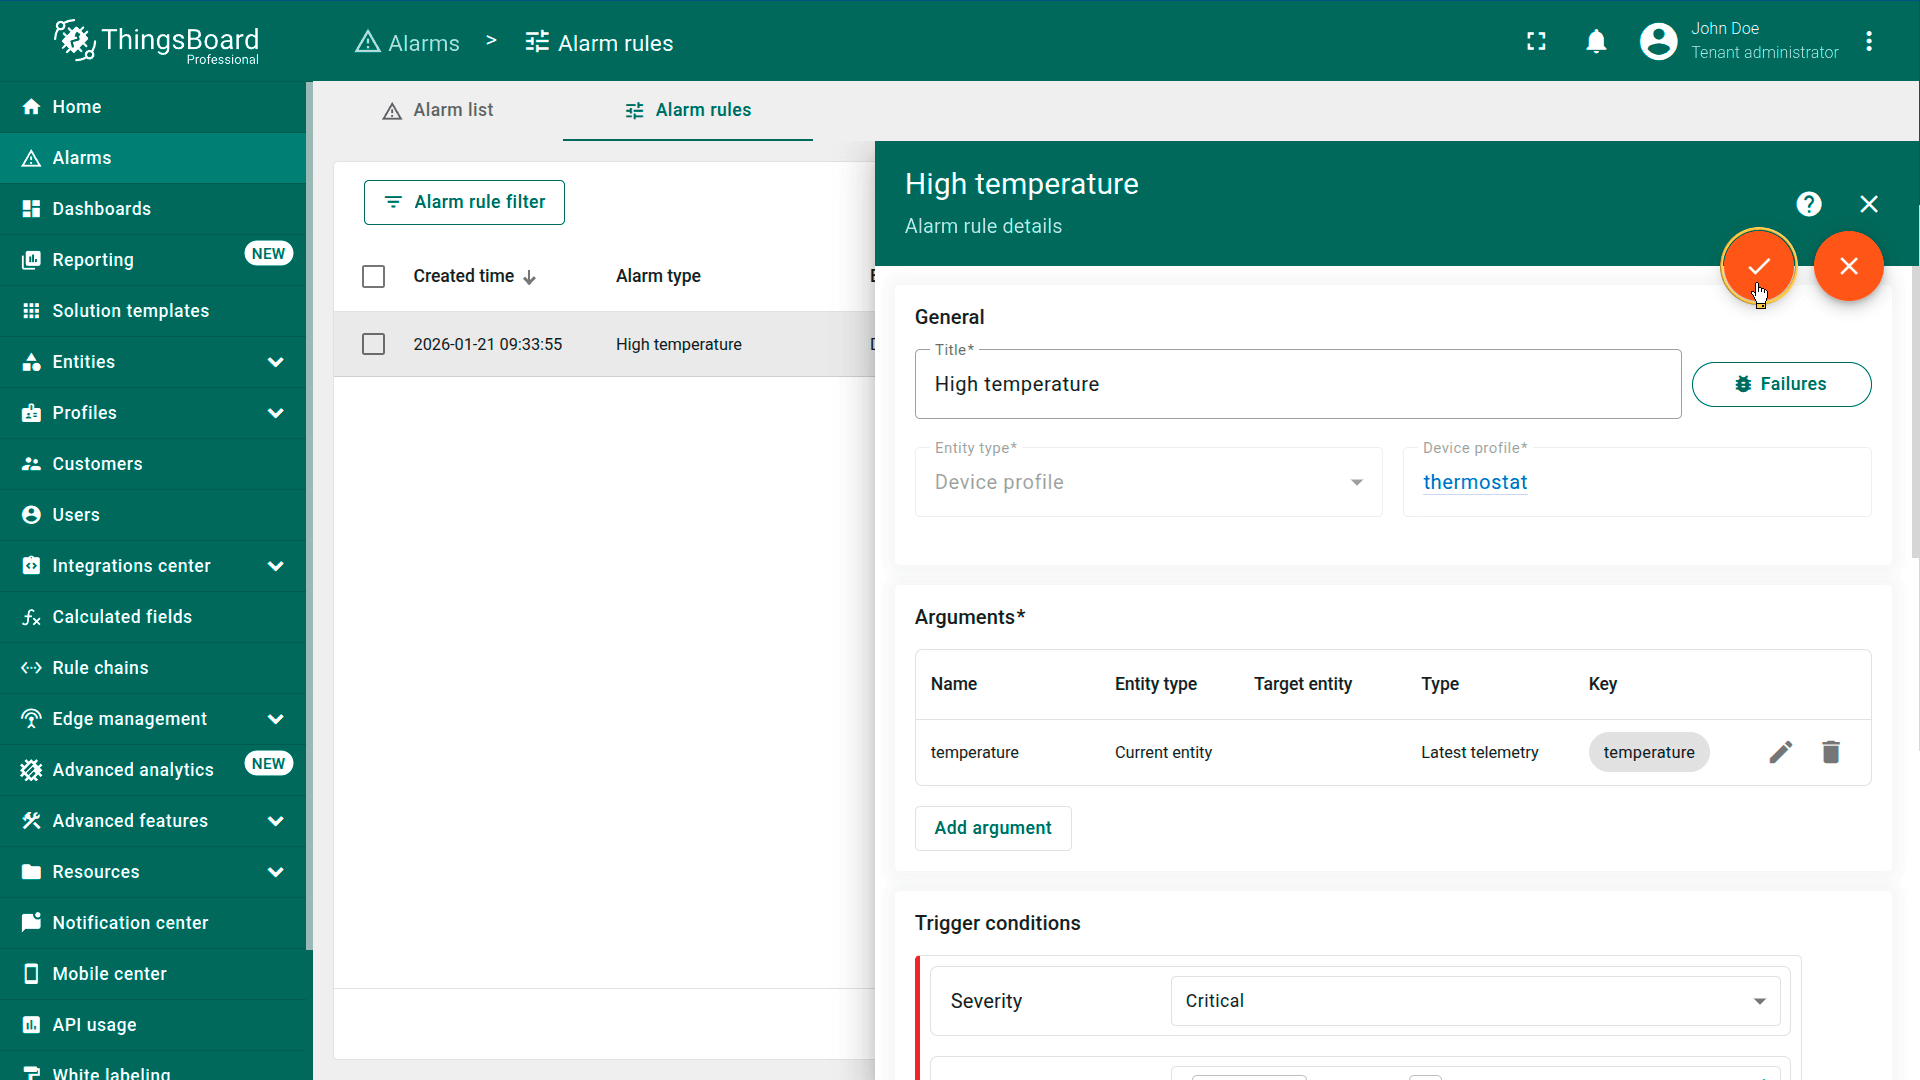Toggle fullscreen mode icon
1920x1080 pixels.
pyautogui.click(x=1536, y=42)
